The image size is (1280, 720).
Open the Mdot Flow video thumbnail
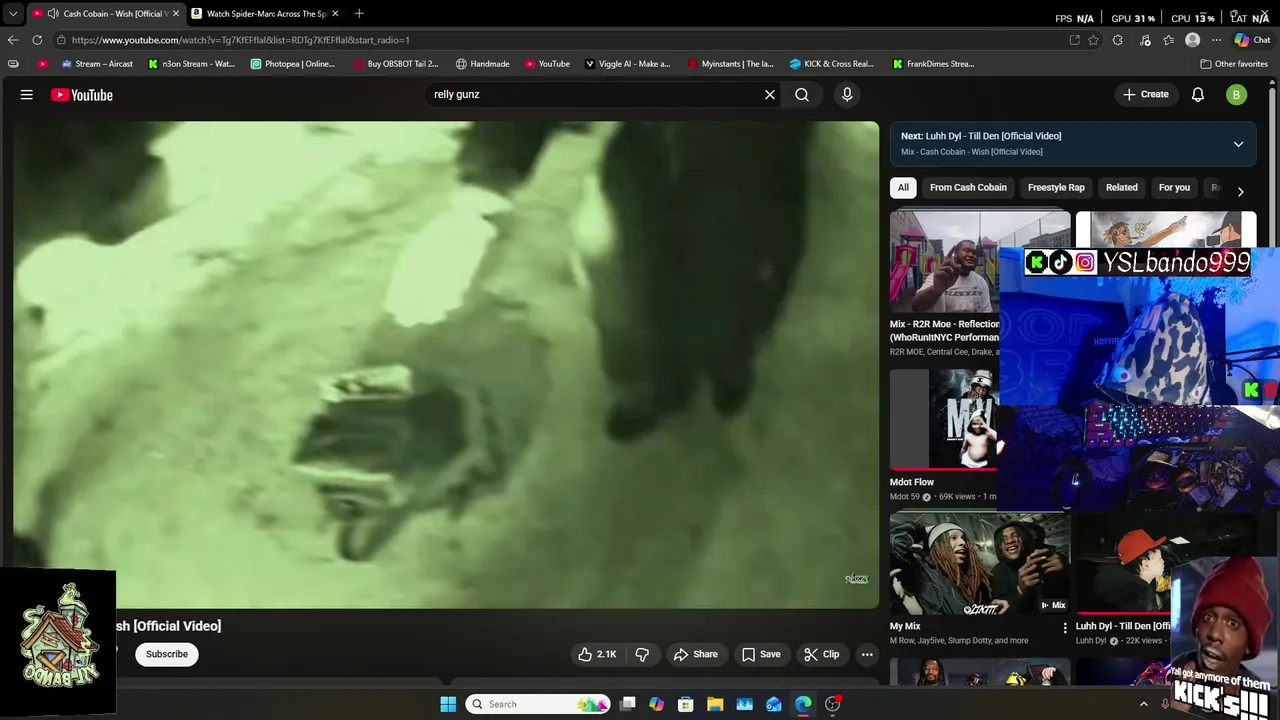click(x=944, y=419)
